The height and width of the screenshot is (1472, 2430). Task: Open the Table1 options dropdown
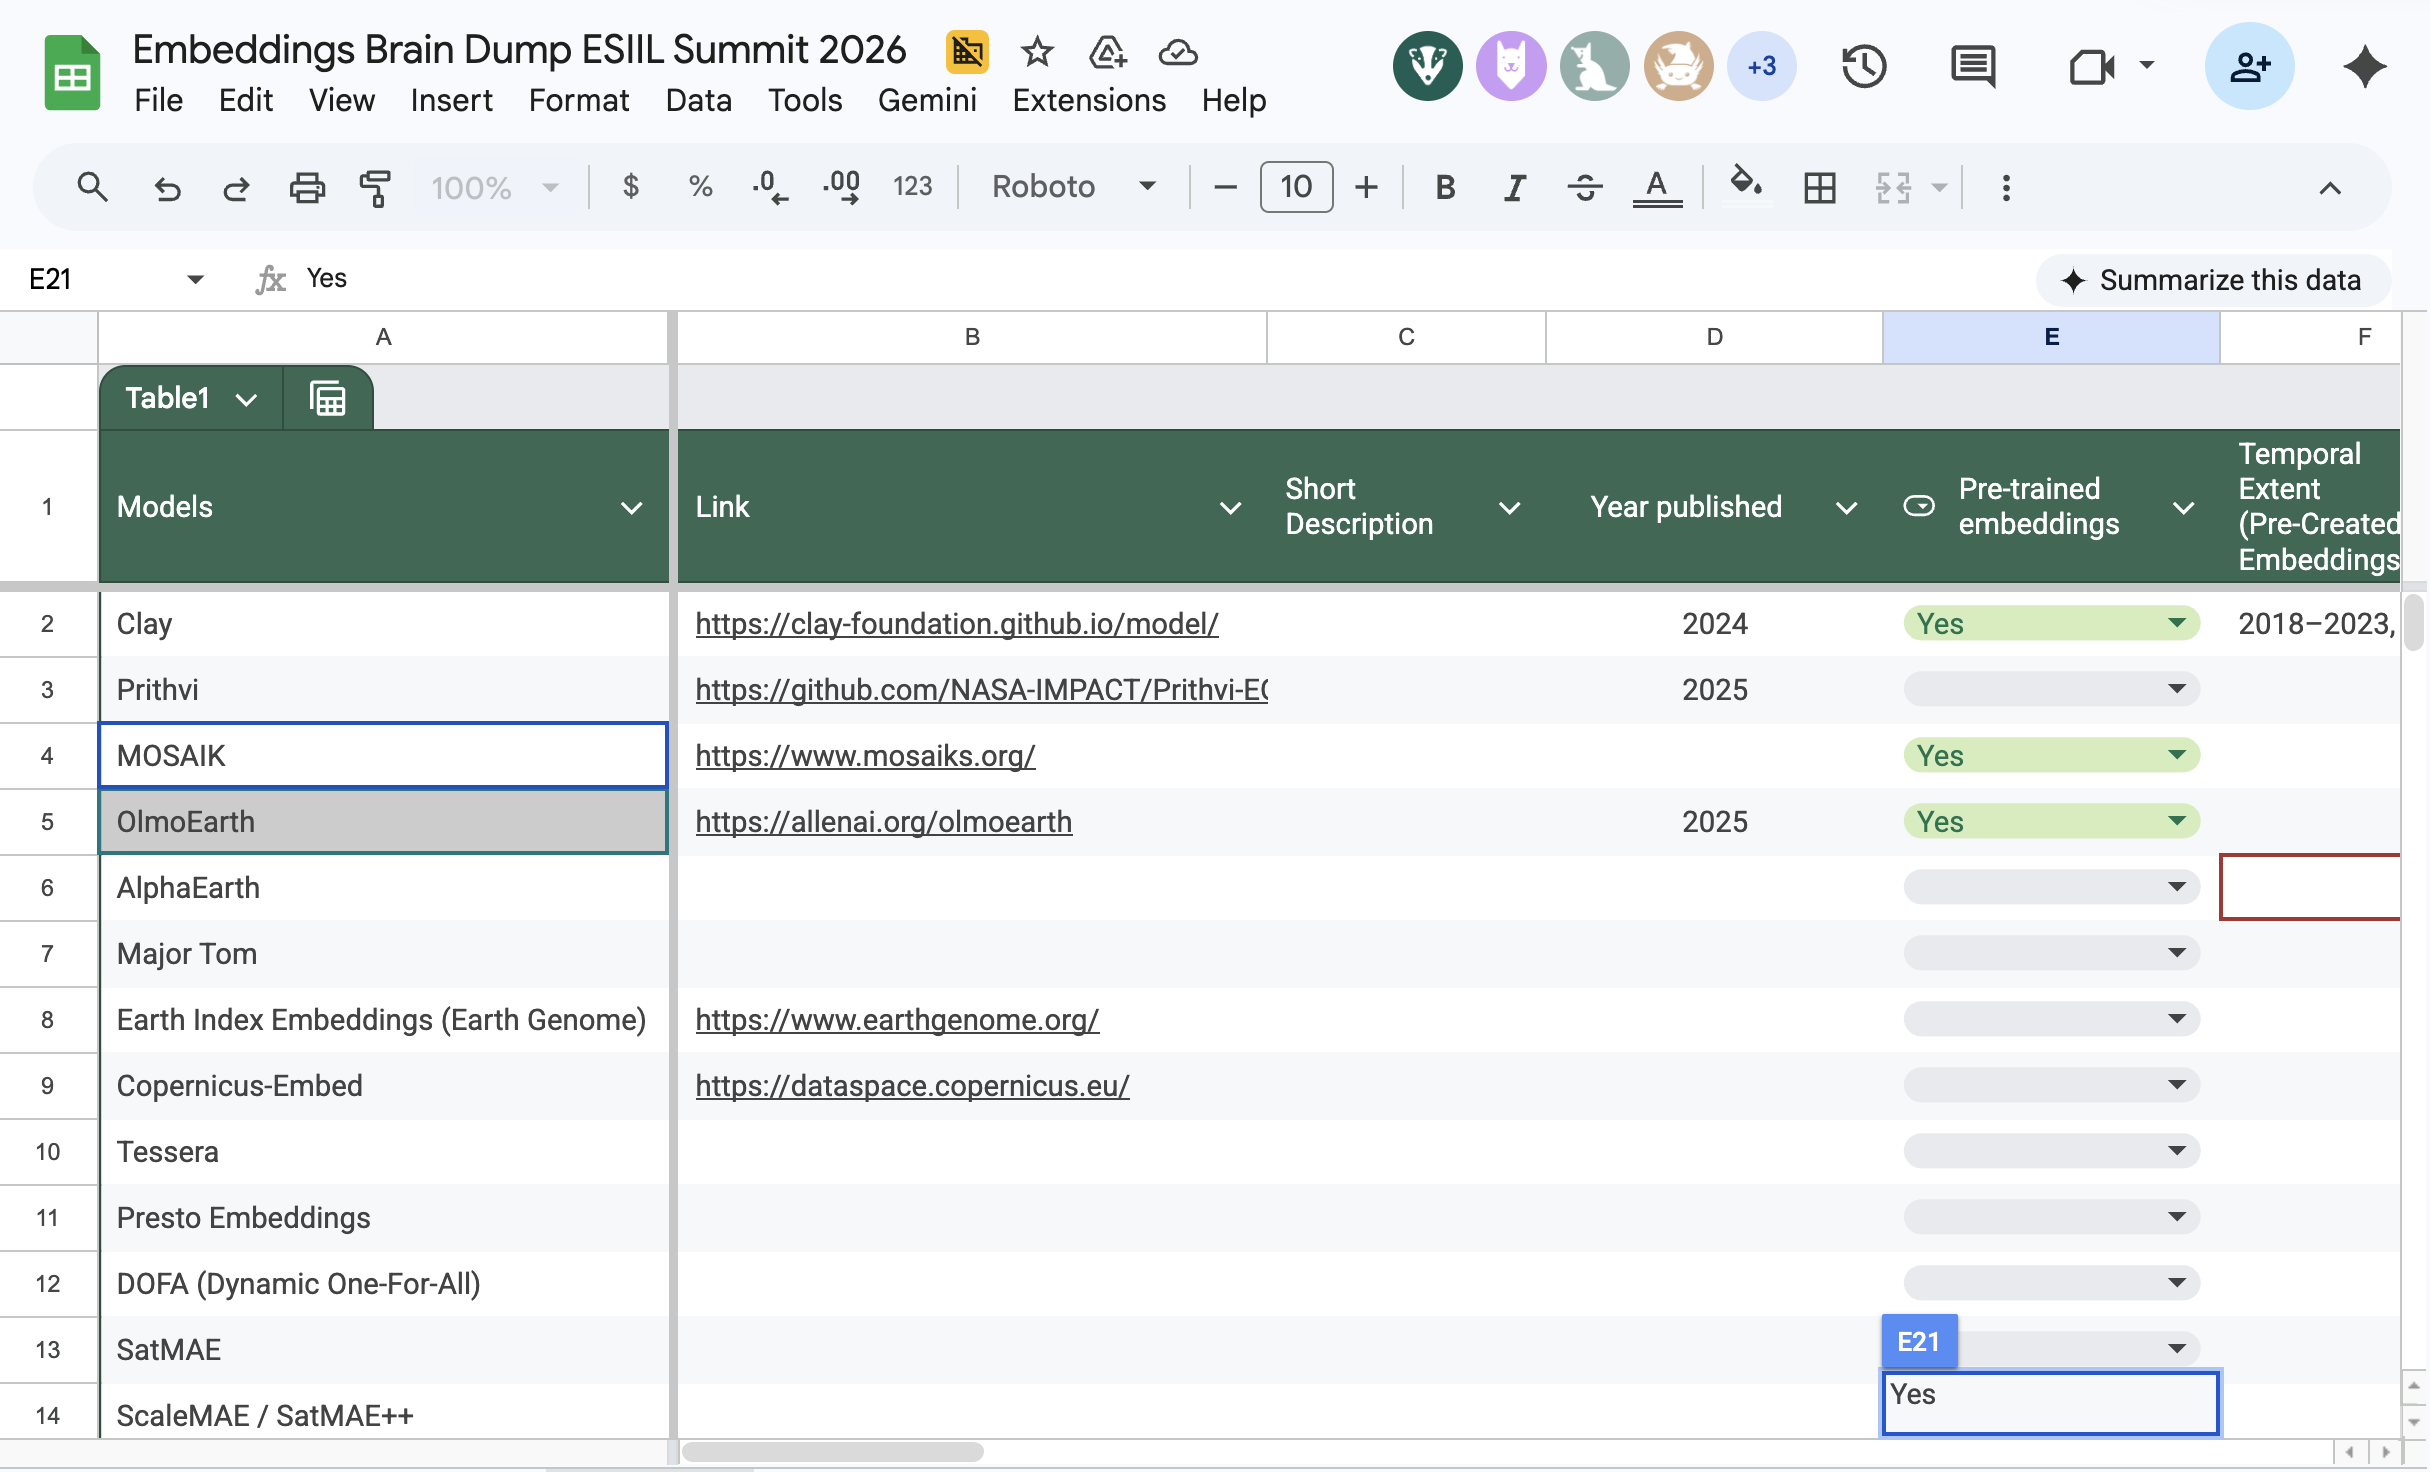[x=246, y=399]
